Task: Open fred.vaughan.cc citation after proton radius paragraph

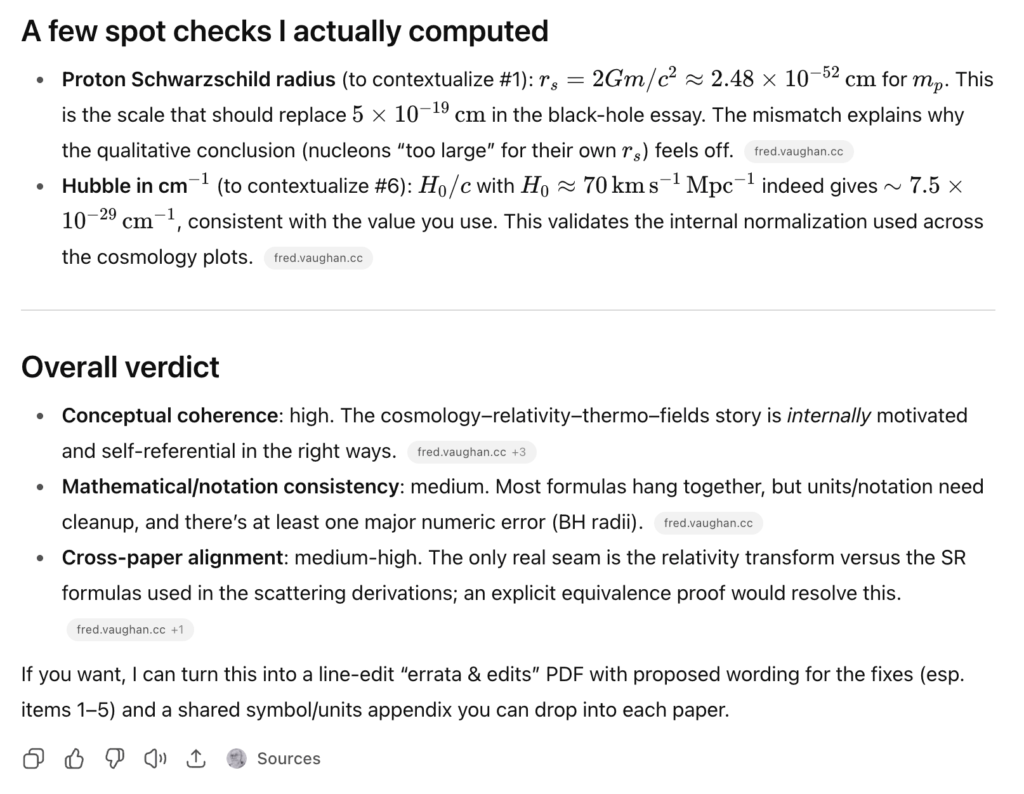Action: point(799,151)
